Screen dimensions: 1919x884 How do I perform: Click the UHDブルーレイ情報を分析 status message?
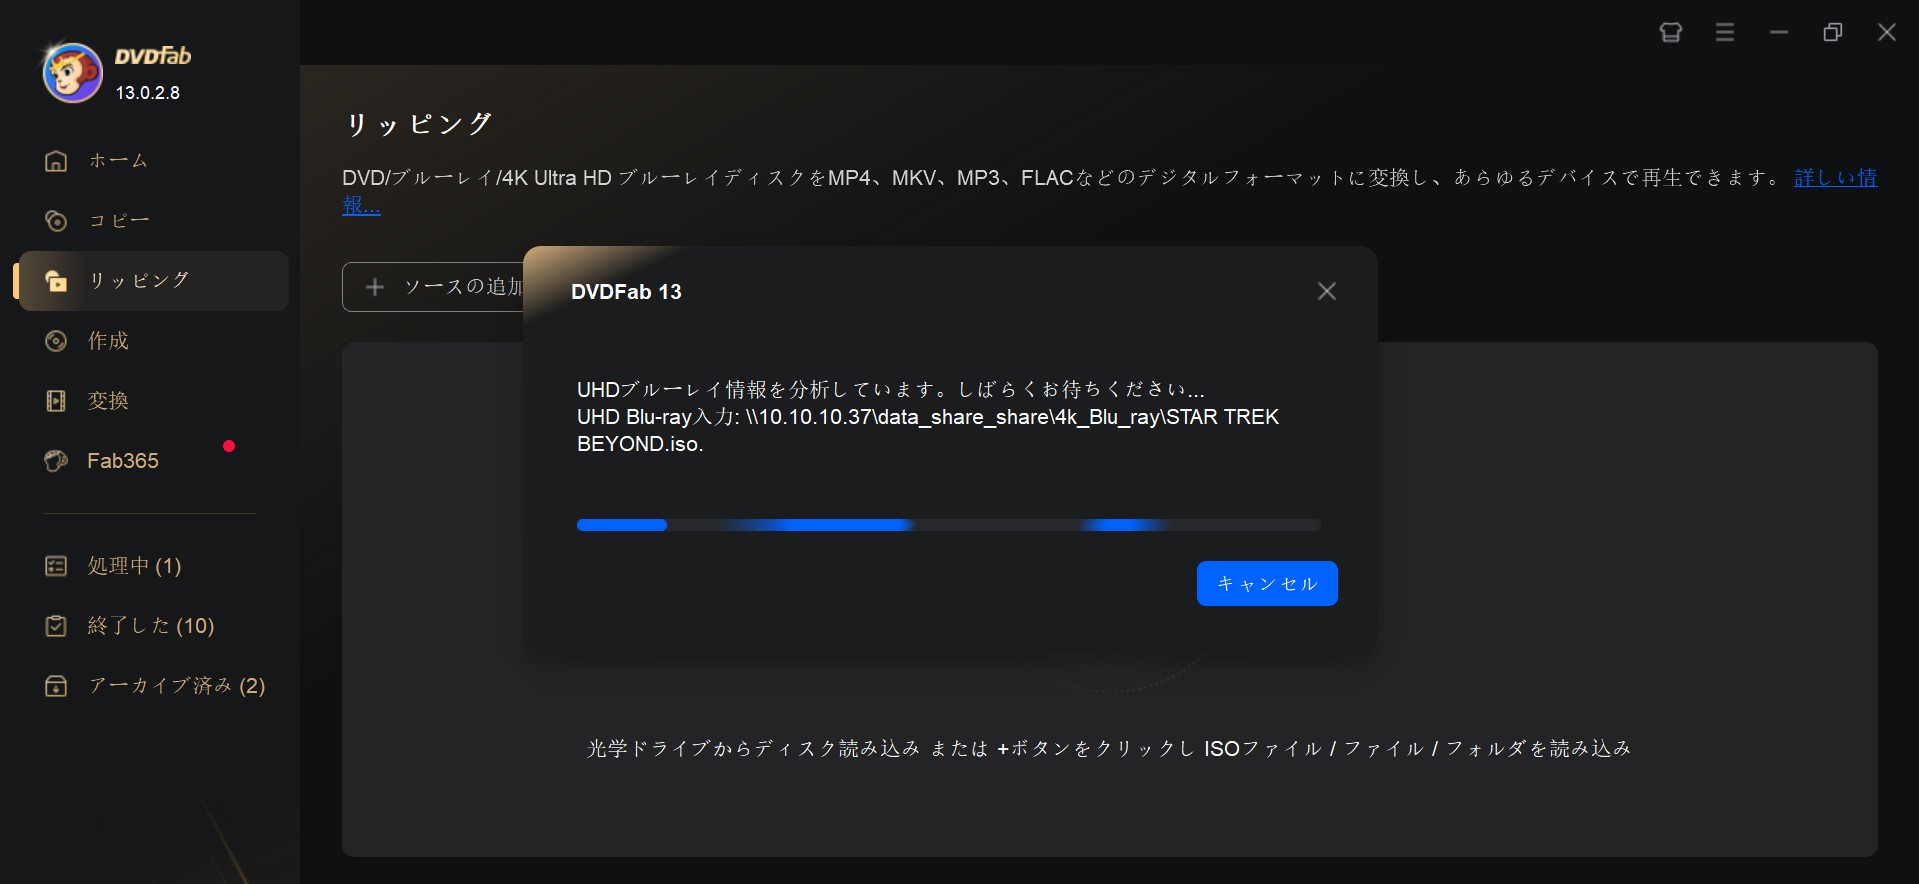click(891, 389)
